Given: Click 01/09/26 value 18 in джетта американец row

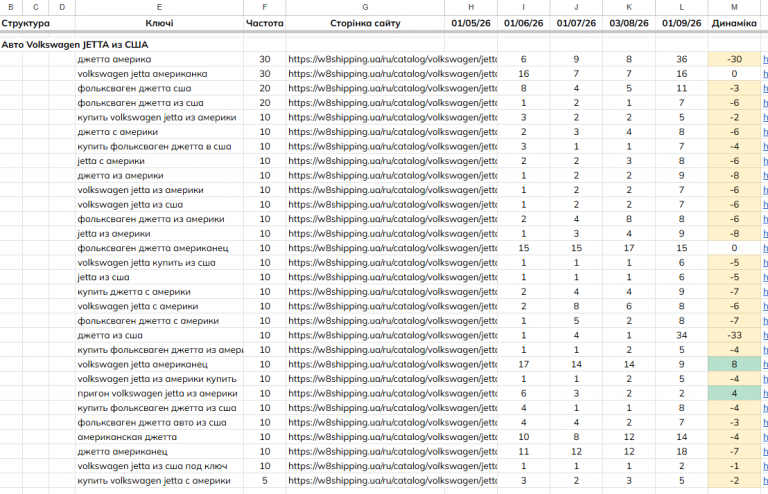Looking at the screenshot, I should [681, 451].
